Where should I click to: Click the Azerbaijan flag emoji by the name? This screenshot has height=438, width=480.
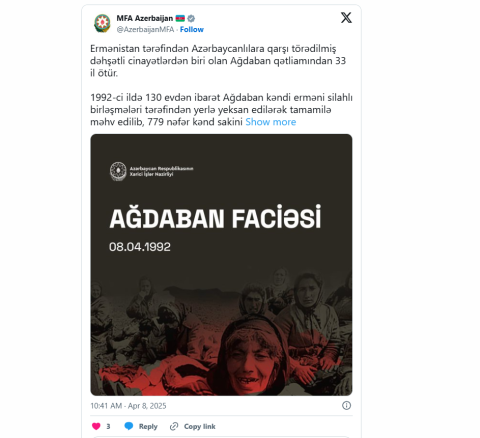pos(180,18)
